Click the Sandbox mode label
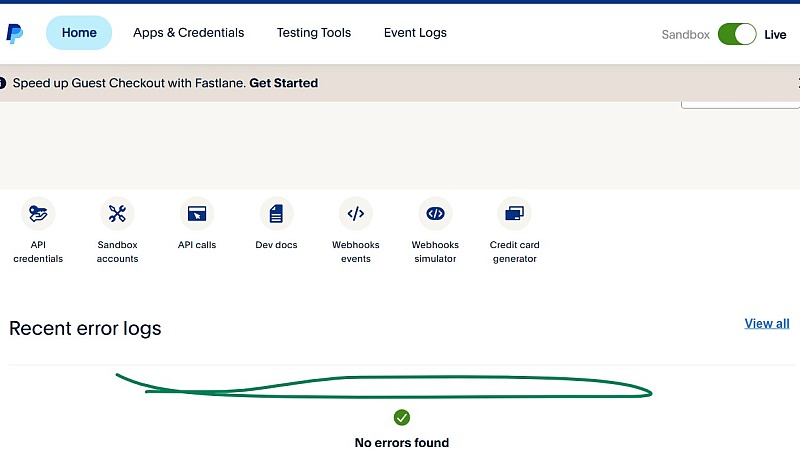Screen dimensions: 800x452 pos(686,35)
